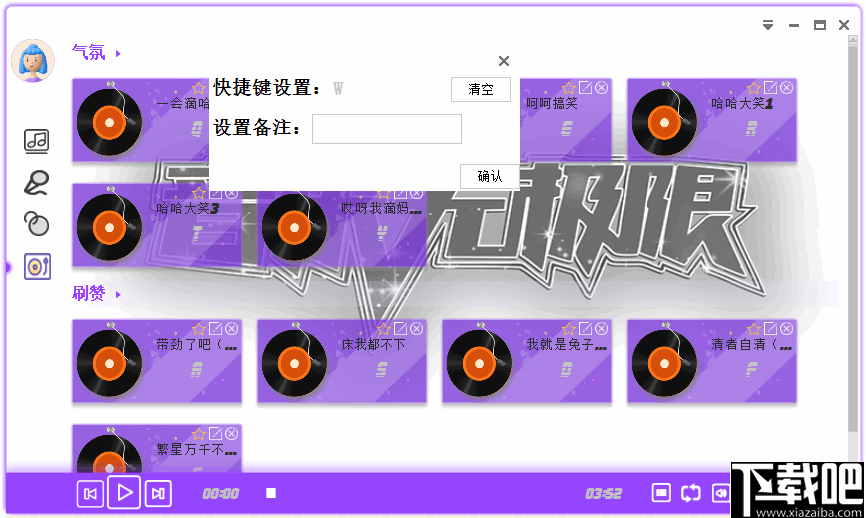Click the 清空 button in shortcut dialog
This screenshot has width=866, height=518.
coord(480,89)
